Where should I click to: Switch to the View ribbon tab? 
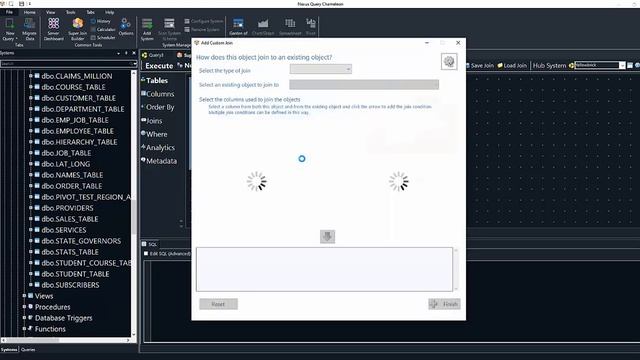(x=50, y=12)
